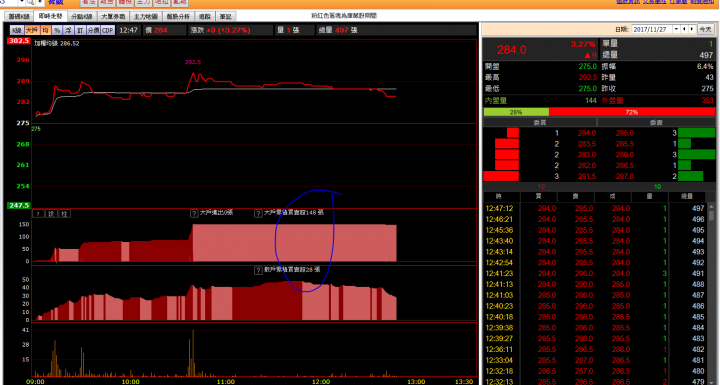This screenshot has width=720, height=385.
Task: Toggle the 大戶 indicator button
Action: tap(32, 30)
